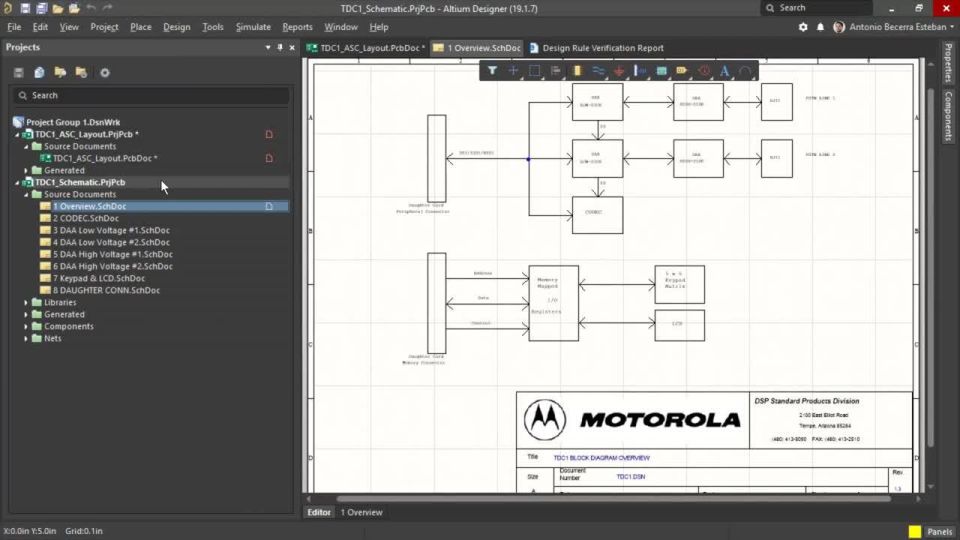This screenshot has height=540, width=960.
Task: Click the close project folder icon
Action: (81, 72)
